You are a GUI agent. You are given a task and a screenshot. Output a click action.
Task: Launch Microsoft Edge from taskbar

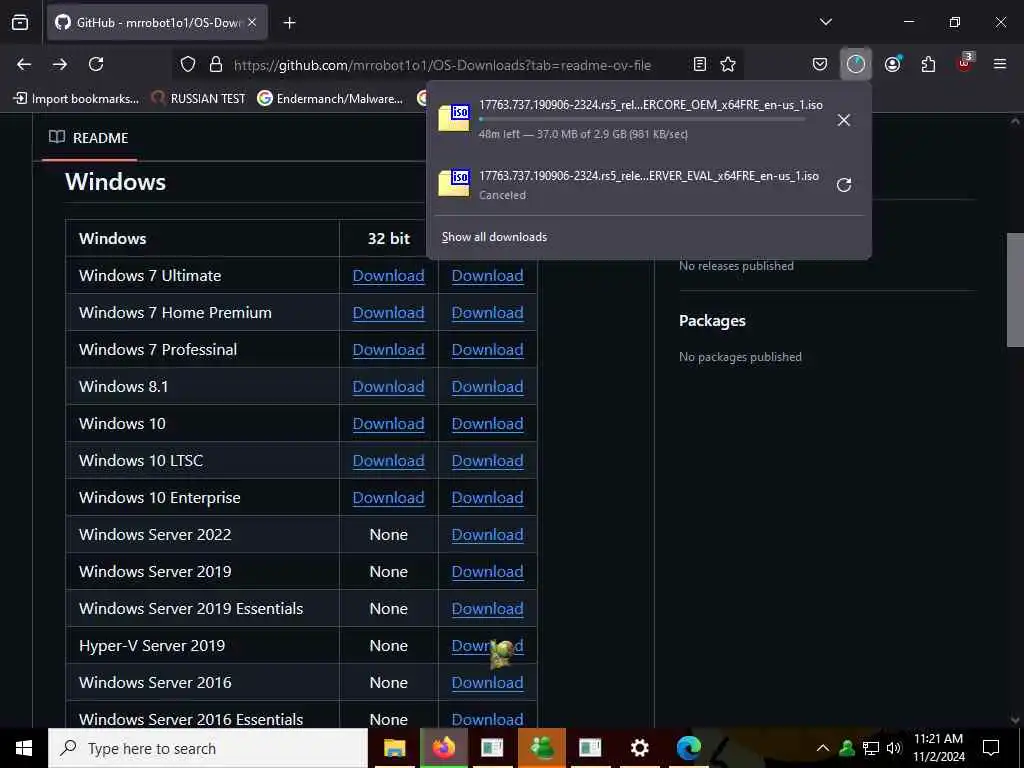tap(688, 748)
